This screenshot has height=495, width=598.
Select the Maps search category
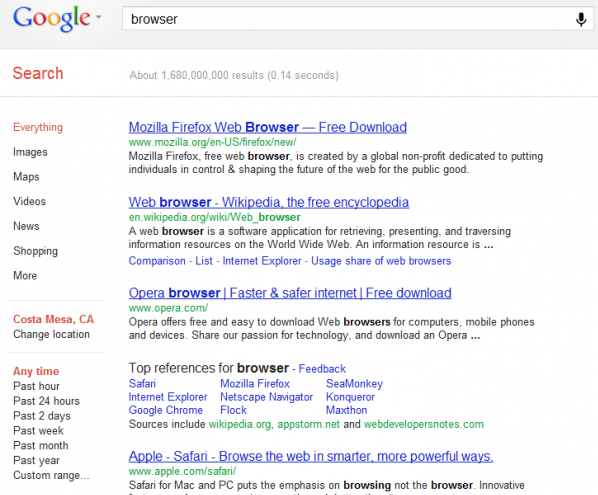[26, 177]
